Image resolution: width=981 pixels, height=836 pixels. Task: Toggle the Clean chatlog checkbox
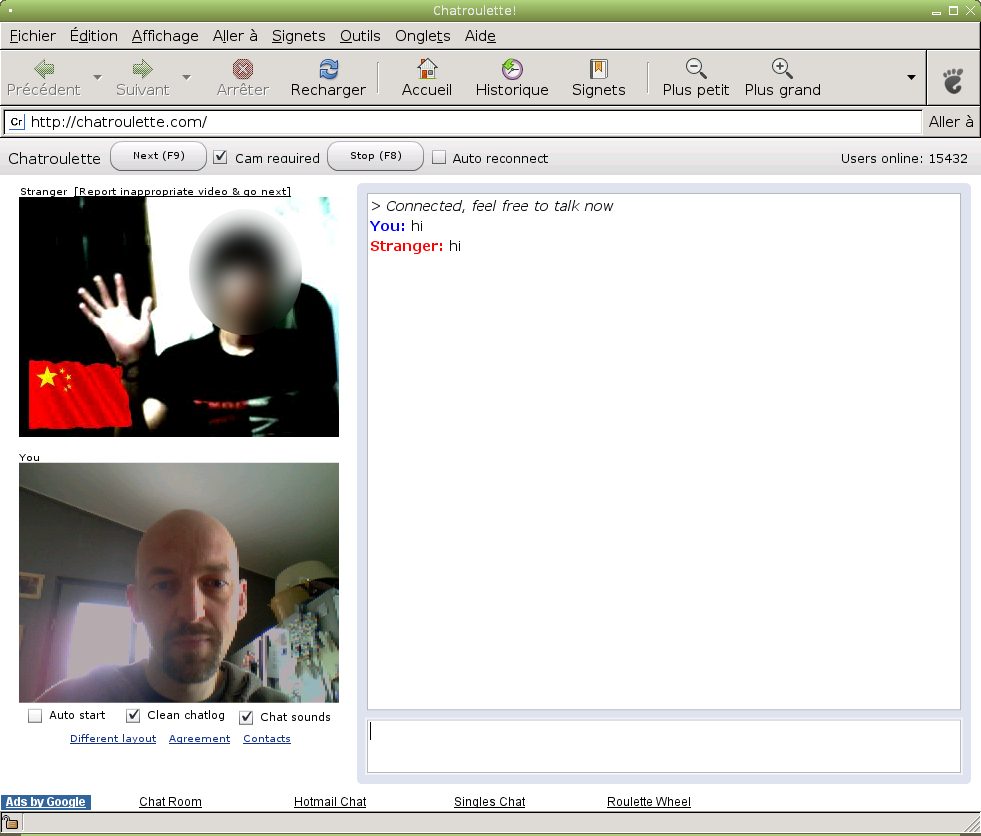coord(133,716)
